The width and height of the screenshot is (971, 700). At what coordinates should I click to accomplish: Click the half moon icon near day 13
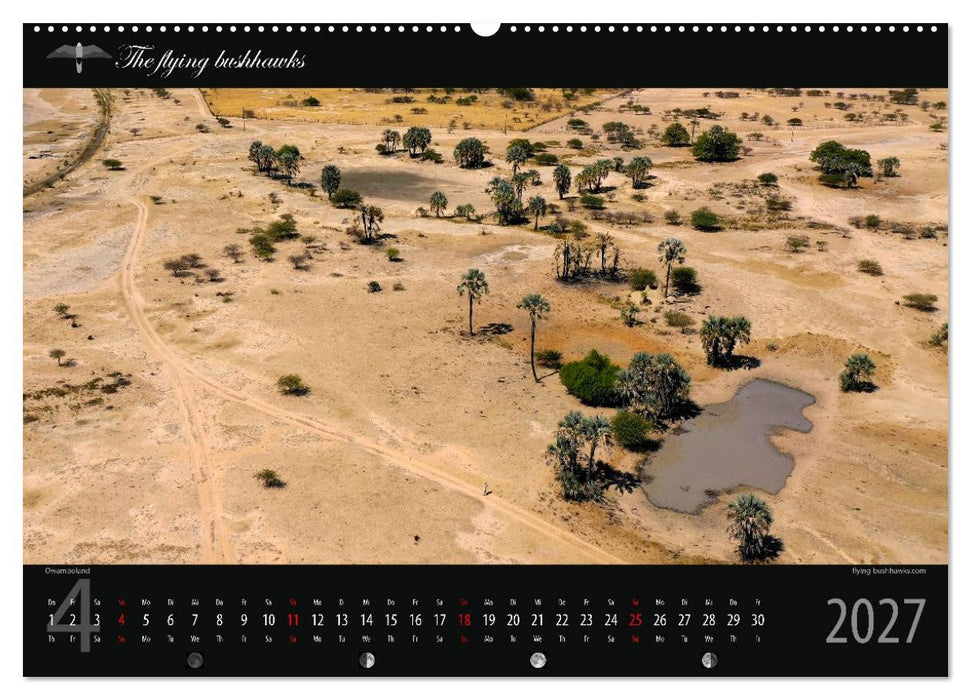[367, 658]
